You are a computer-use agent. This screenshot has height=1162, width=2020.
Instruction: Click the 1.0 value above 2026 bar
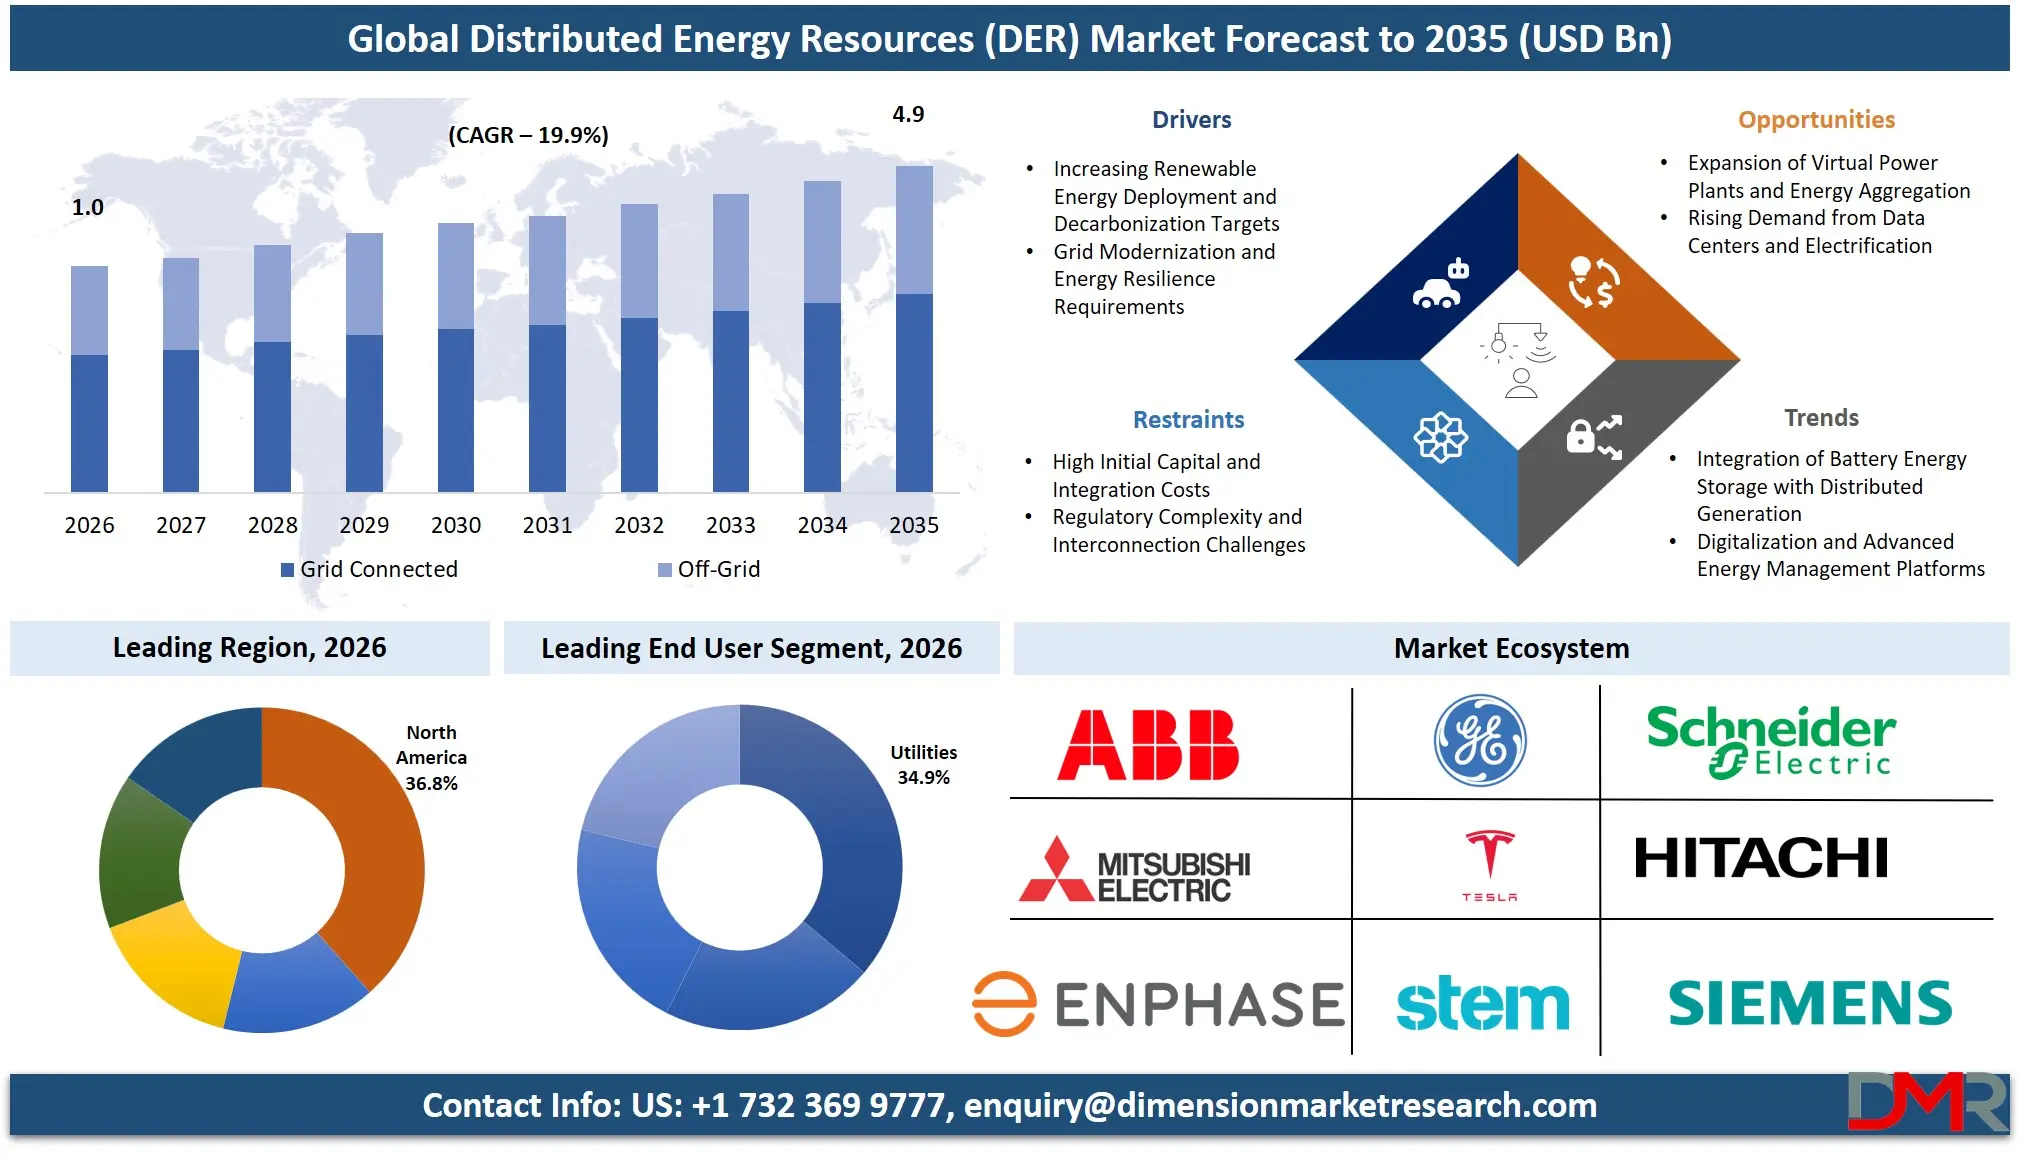(88, 207)
